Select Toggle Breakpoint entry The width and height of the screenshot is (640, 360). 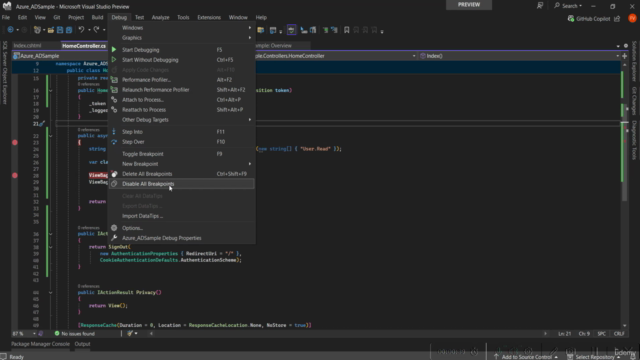pos(182,154)
